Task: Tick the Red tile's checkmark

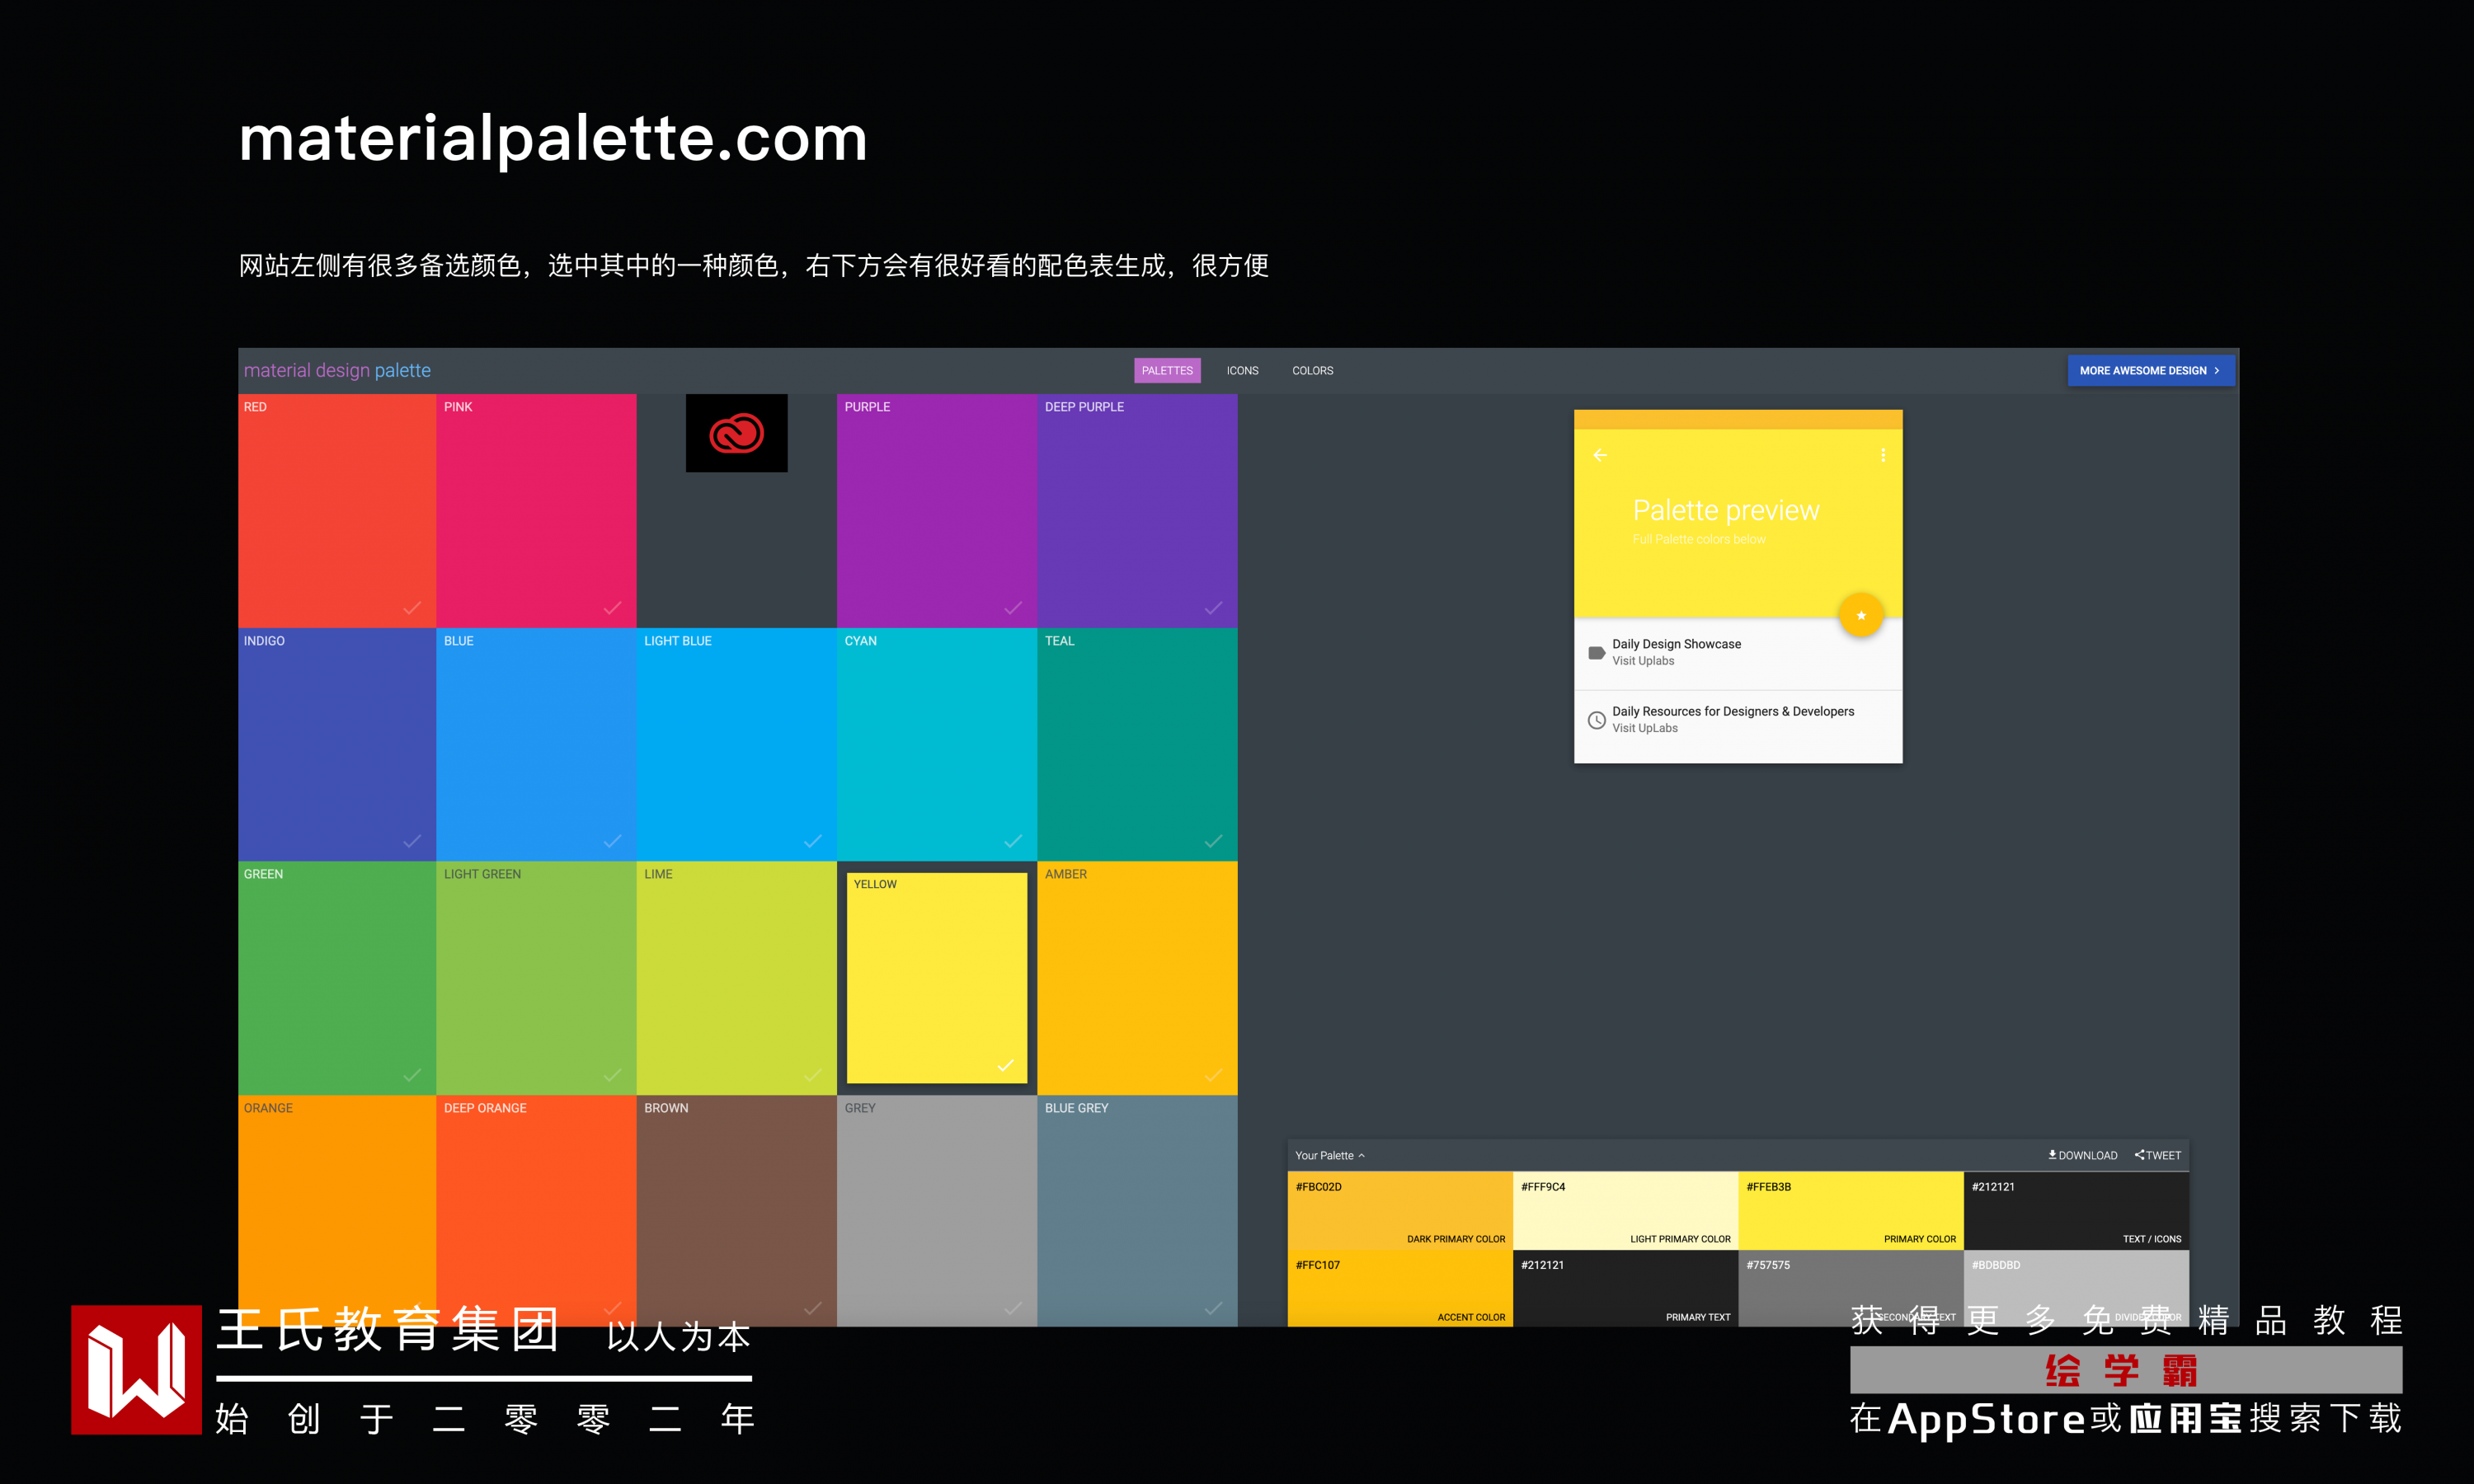Action: 412,608
